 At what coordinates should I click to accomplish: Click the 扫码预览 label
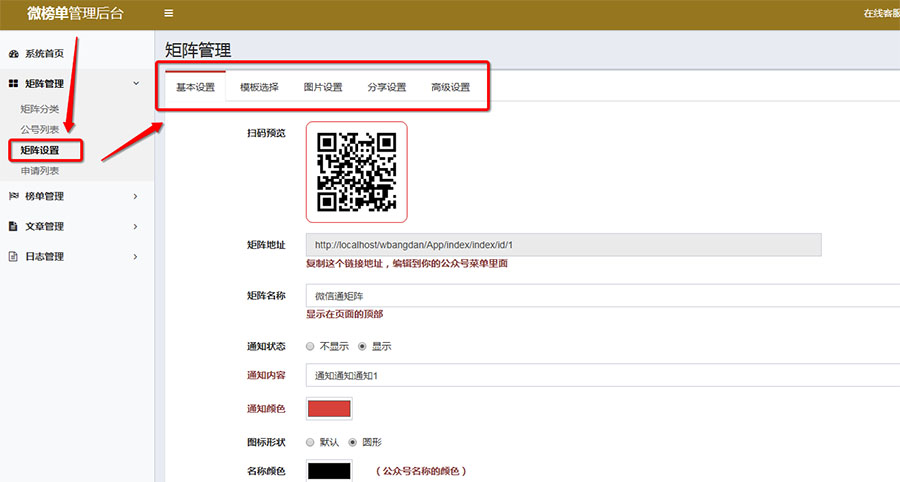(266, 133)
